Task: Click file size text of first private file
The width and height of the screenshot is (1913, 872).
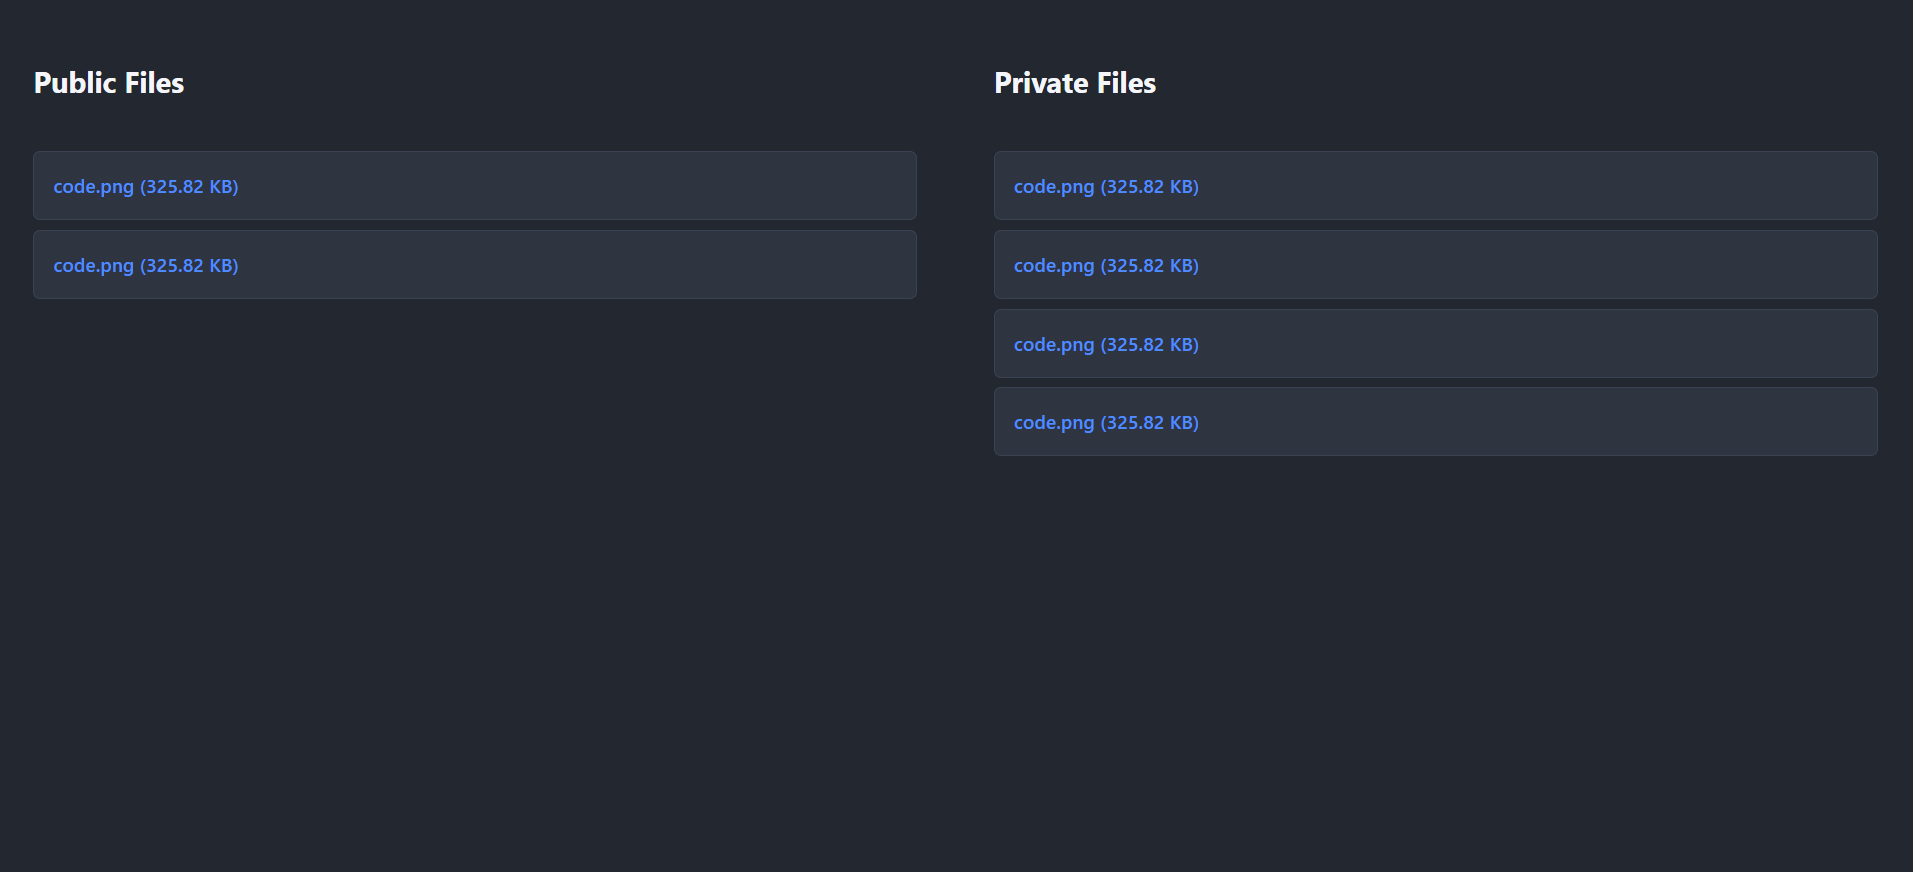Action: tap(1150, 187)
